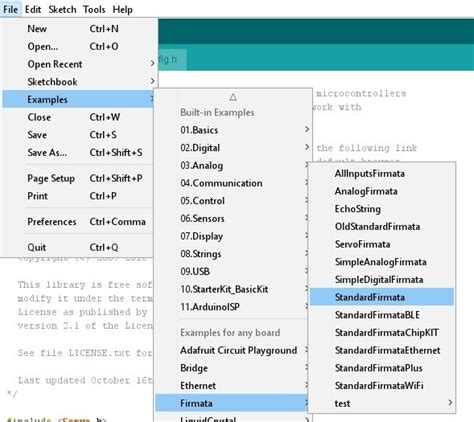
Task: Open the AnalogFirmata example
Action: (x=382, y=191)
